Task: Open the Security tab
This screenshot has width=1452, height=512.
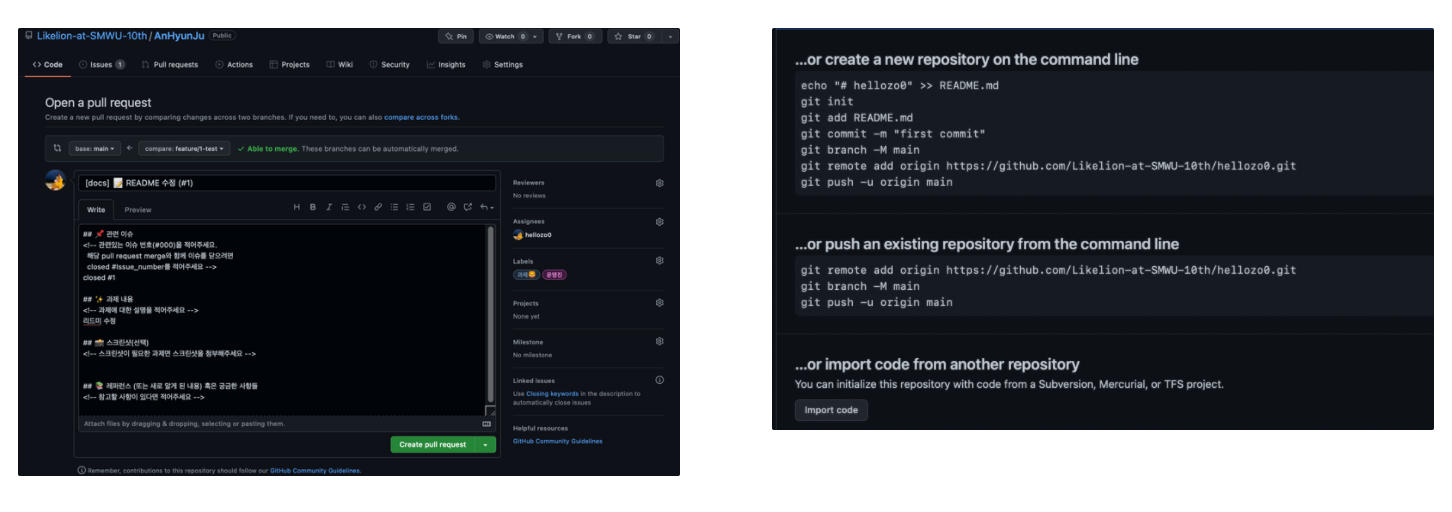Action: click(390, 64)
